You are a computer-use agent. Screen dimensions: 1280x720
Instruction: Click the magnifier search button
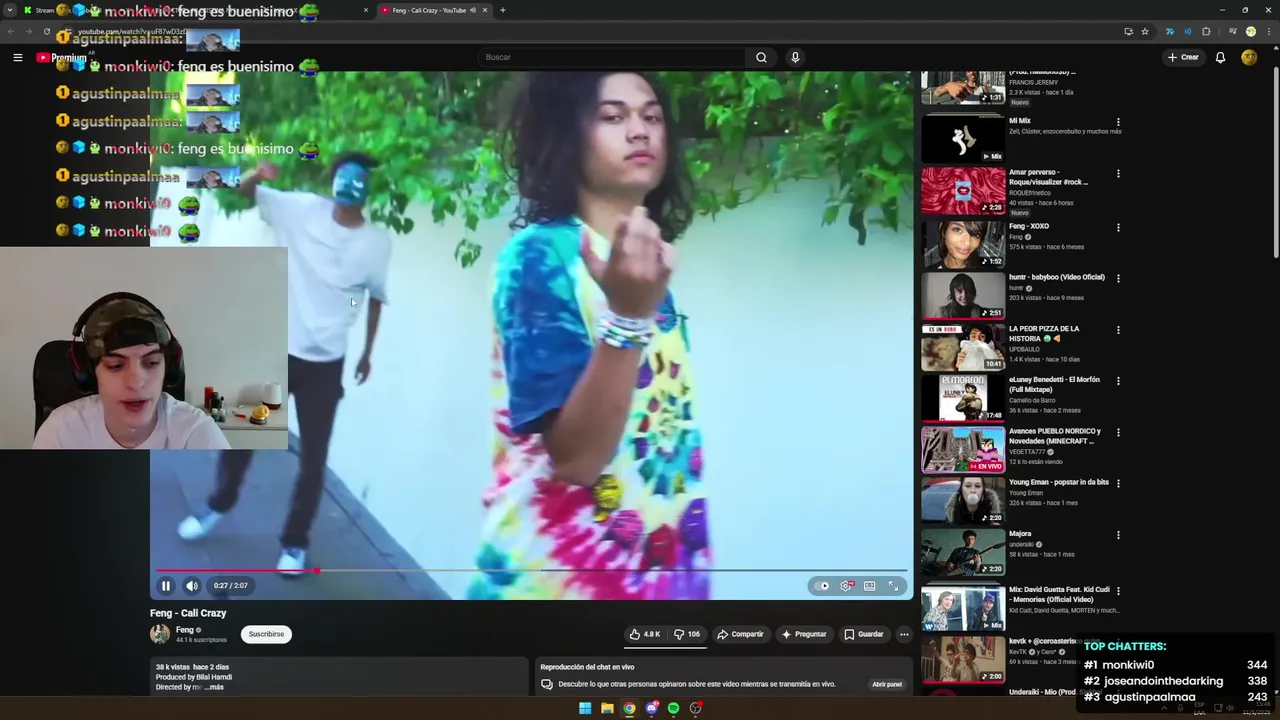(761, 57)
